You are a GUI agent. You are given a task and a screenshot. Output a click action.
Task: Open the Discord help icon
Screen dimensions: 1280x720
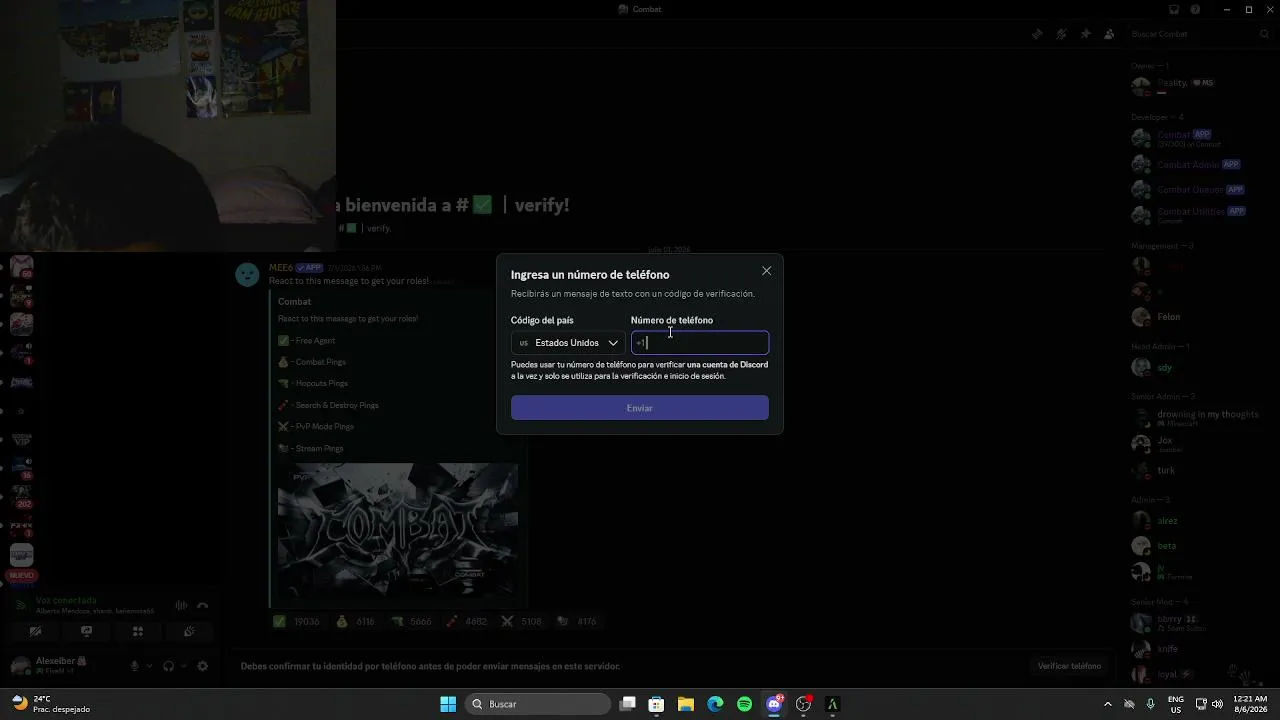pos(1196,10)
